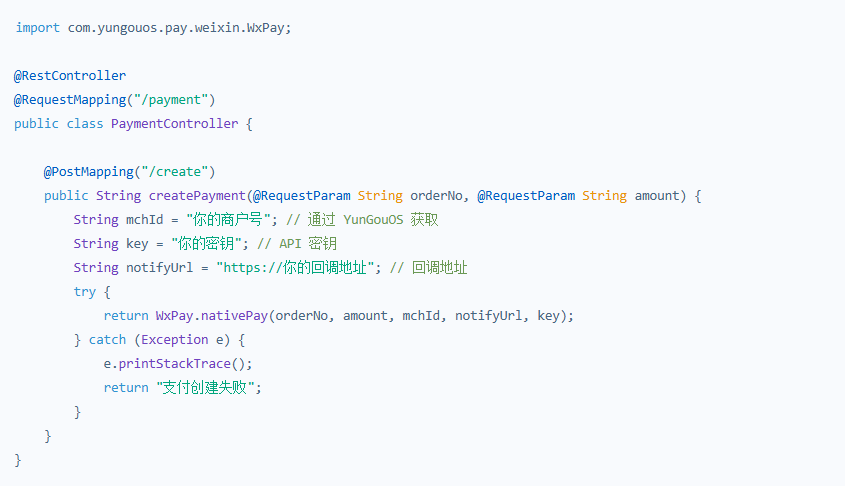Select the "/create" string literal
Screen dimensions: 845x489
point(175,172)
